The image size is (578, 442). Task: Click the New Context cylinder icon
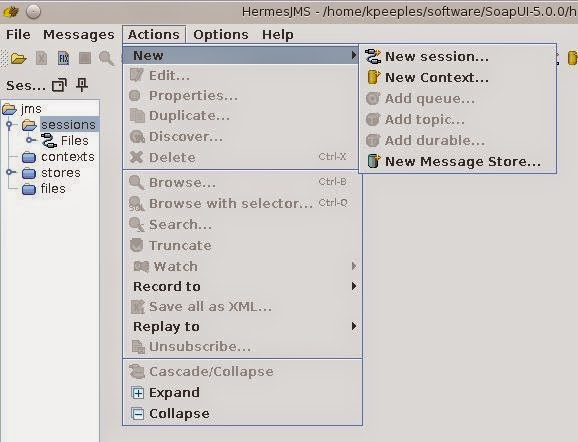point(373,77)
